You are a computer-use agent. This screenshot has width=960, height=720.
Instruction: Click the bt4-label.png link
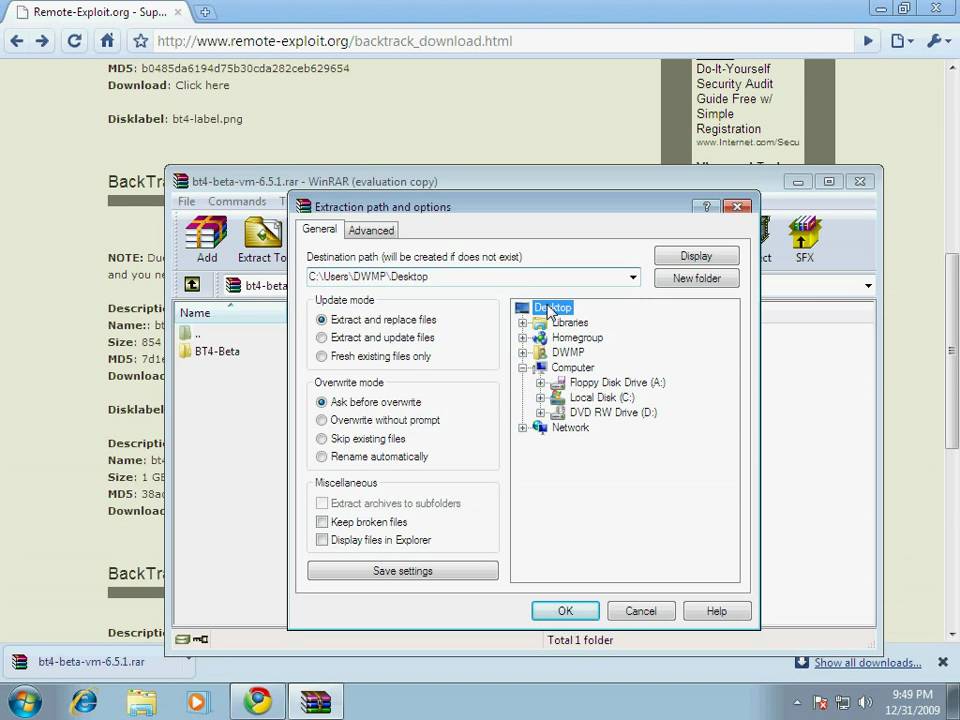click(x=208, y=119)
